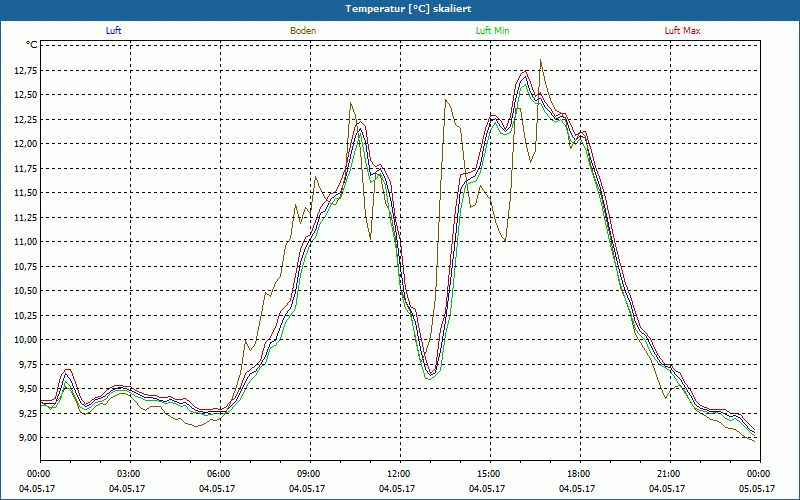Viewport: 800px width, 500px height.
Task: Click the Luft Min legend label
Action: pos(492,31)
